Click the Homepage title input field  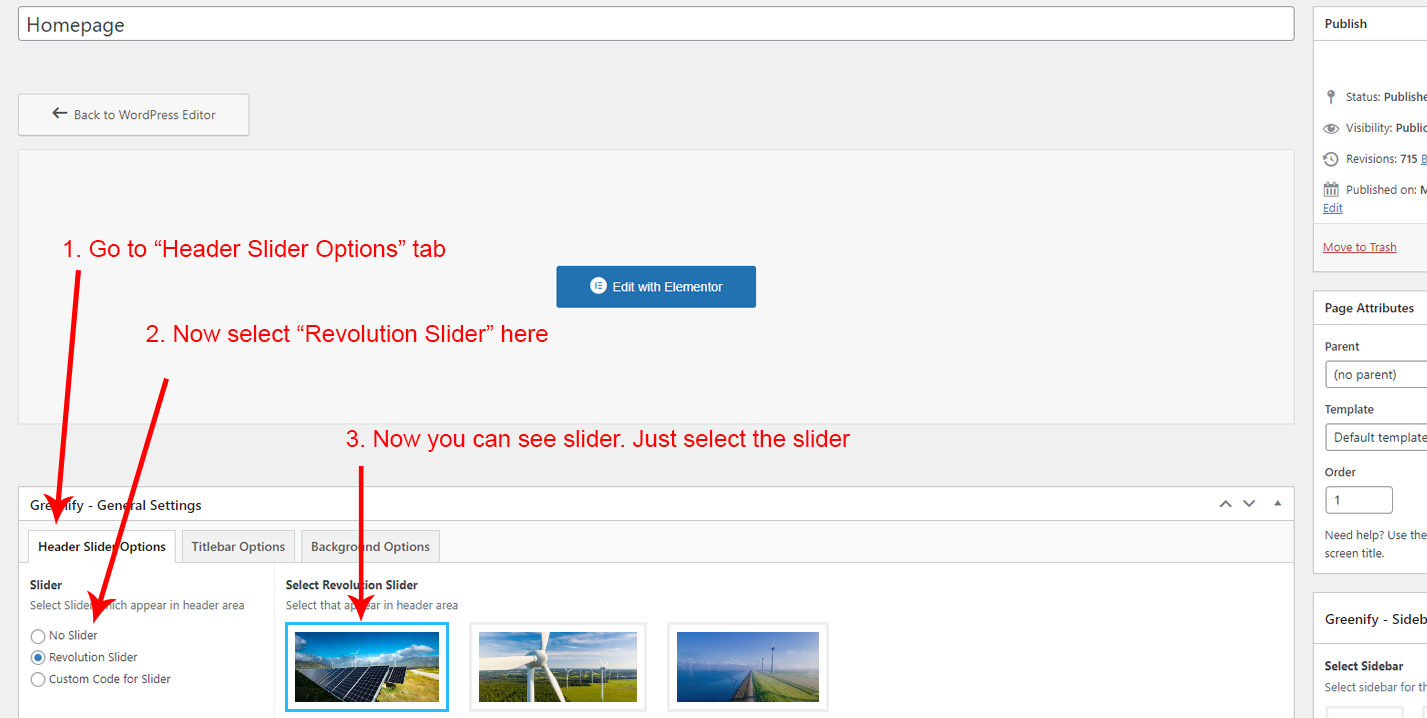pyautogui.click(x=655, y=25)
